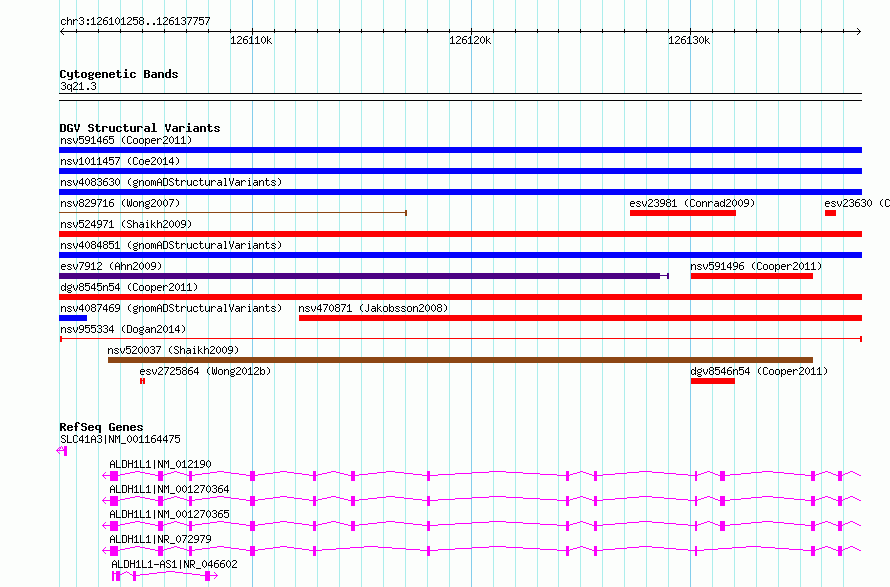
Task: Select the red nsv470871 (Jakobsson2008) bar
Action: pyautogui.click(x=581, y=318)
